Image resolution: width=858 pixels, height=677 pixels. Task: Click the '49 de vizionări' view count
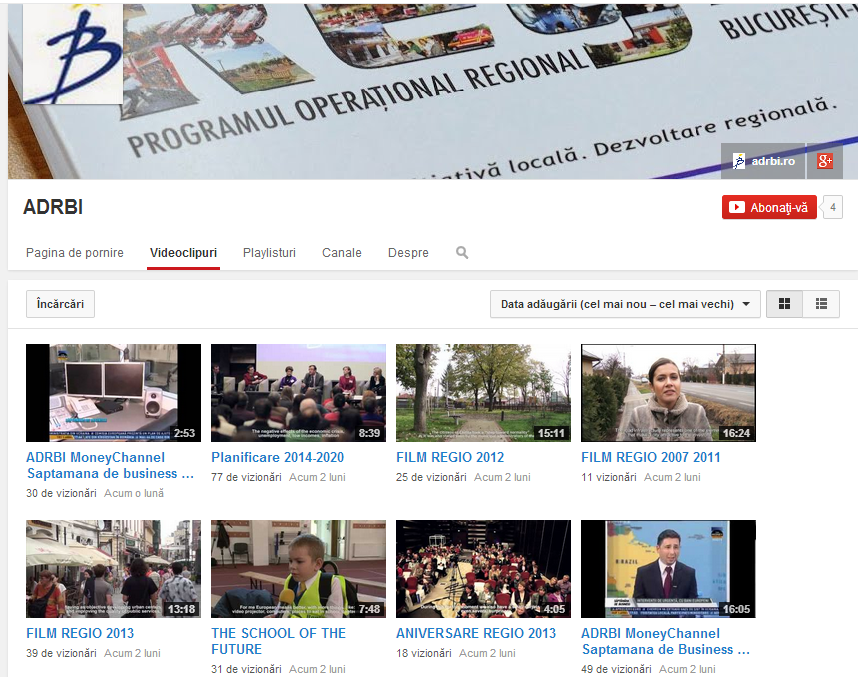pos(616,669)
